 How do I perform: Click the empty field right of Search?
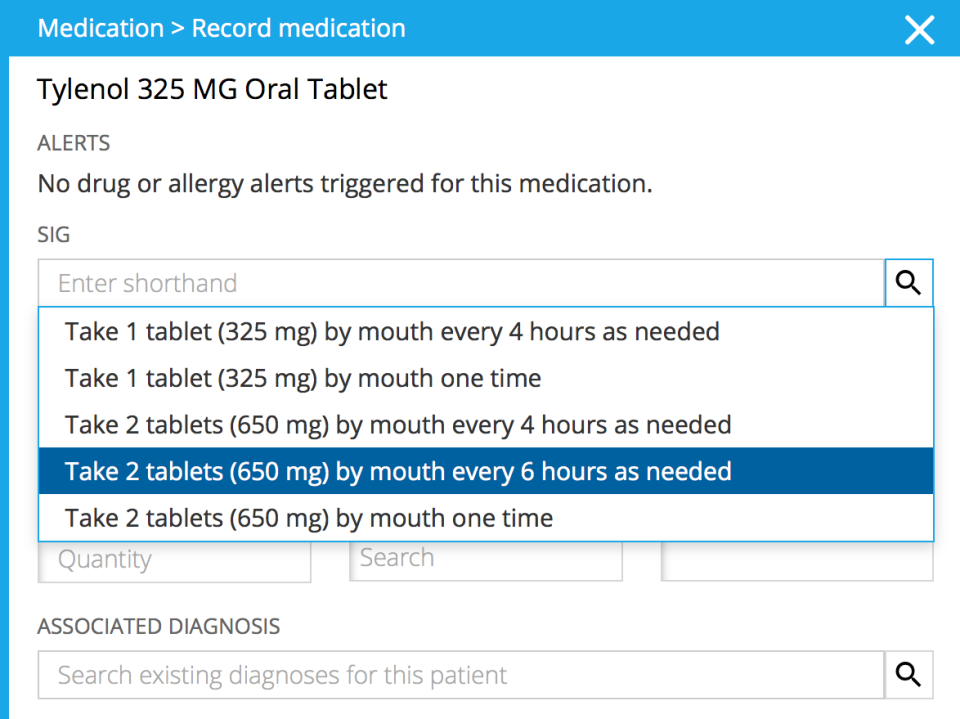(x=797, y=561)
